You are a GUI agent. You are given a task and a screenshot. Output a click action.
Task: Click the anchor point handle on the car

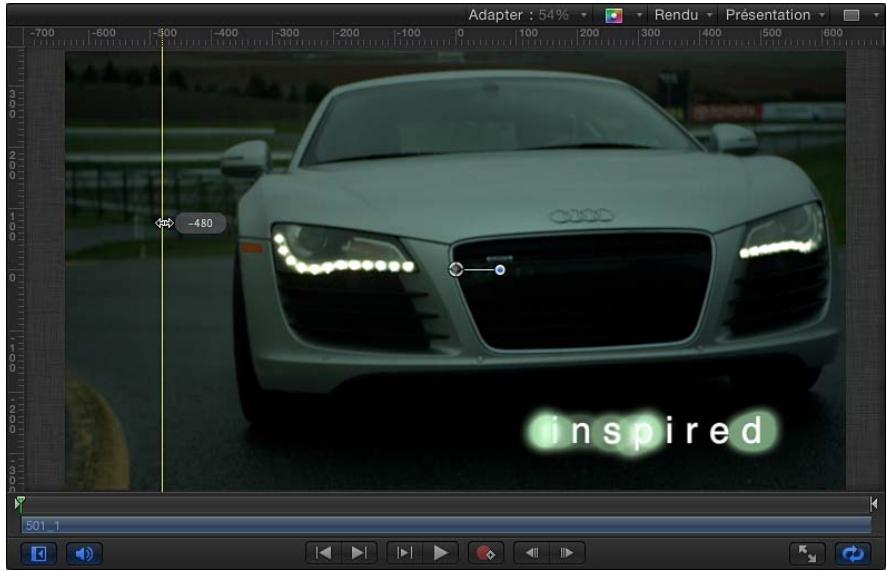click(x=456, y=269)
